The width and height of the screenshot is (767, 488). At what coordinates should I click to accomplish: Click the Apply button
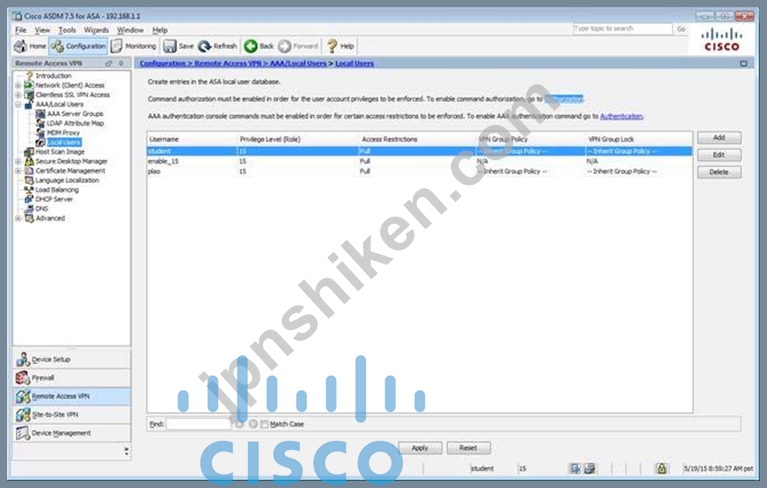(420, 448)
